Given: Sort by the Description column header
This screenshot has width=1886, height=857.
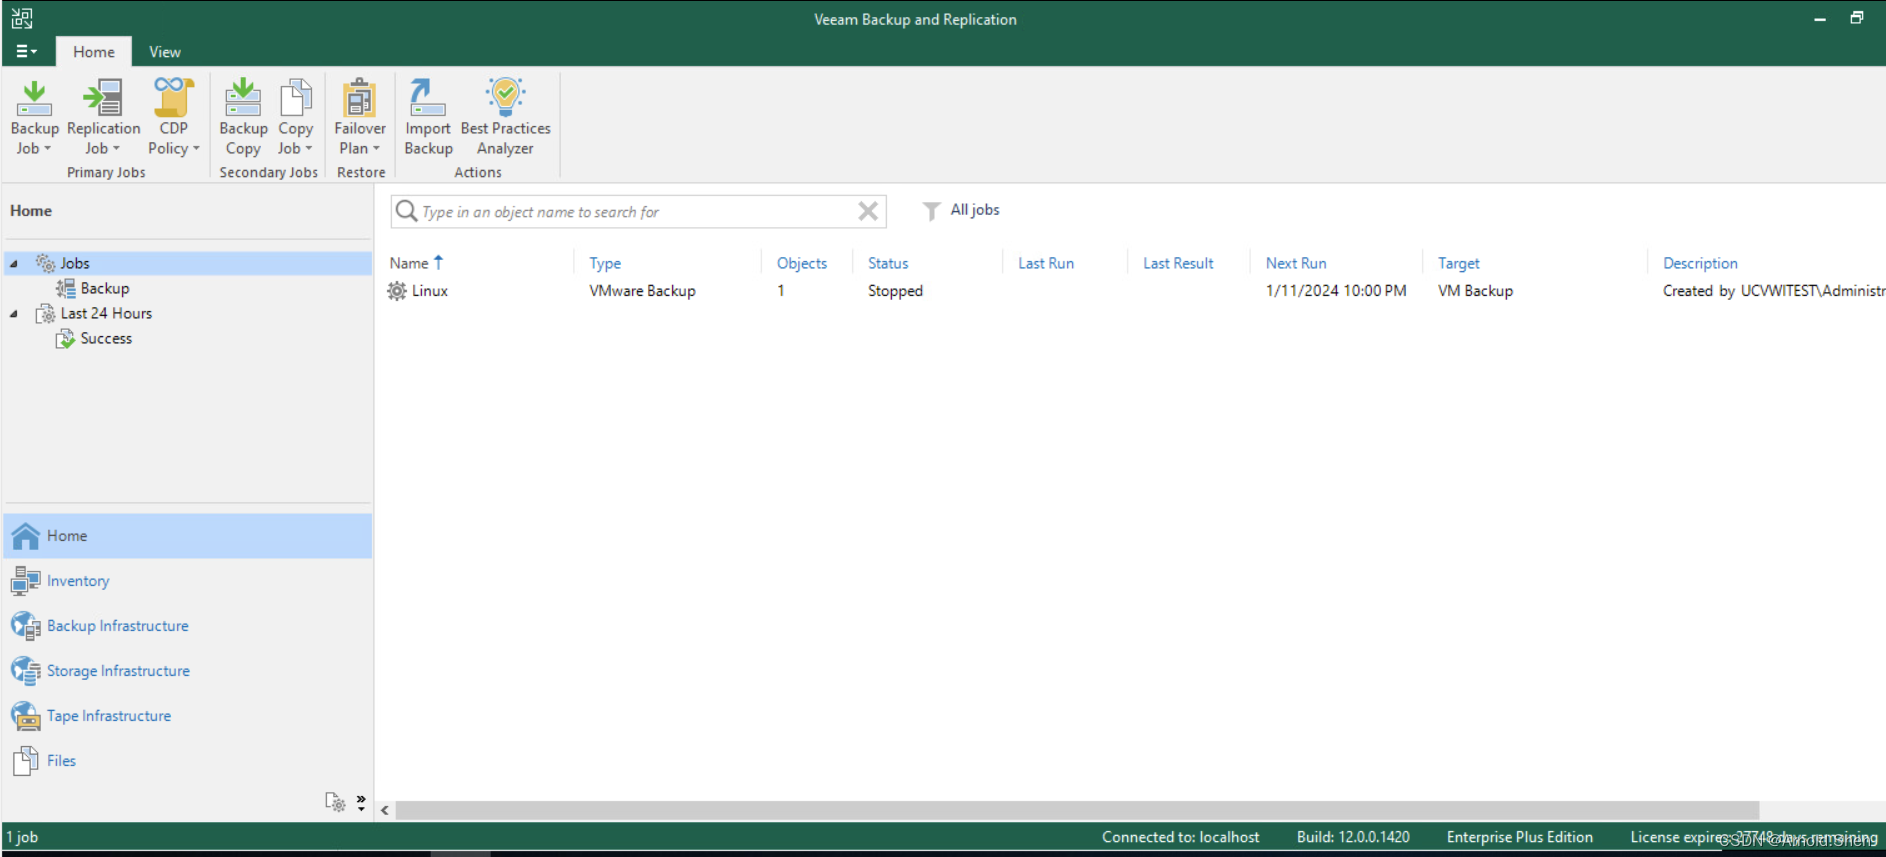Looking at the screenshot, I should point(1700,263).
